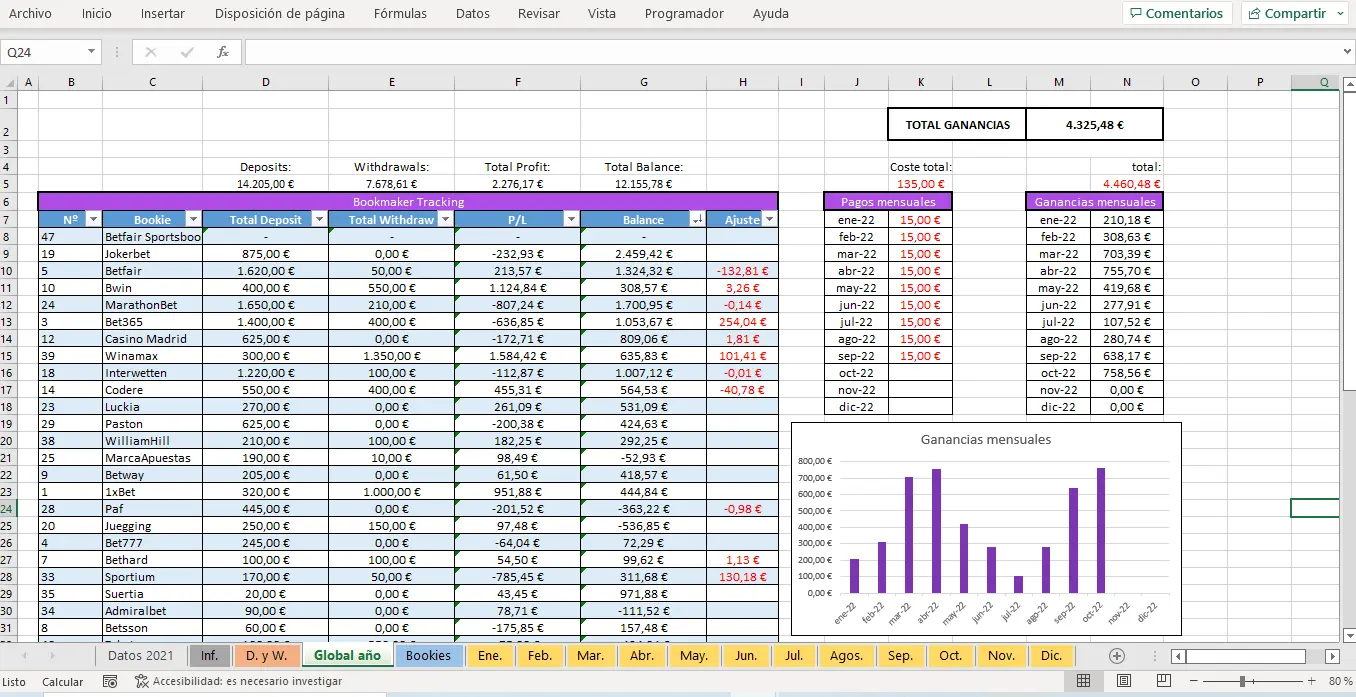Switch to Page Layout view
The image size is (1356, 697).
coord(1123,681)
